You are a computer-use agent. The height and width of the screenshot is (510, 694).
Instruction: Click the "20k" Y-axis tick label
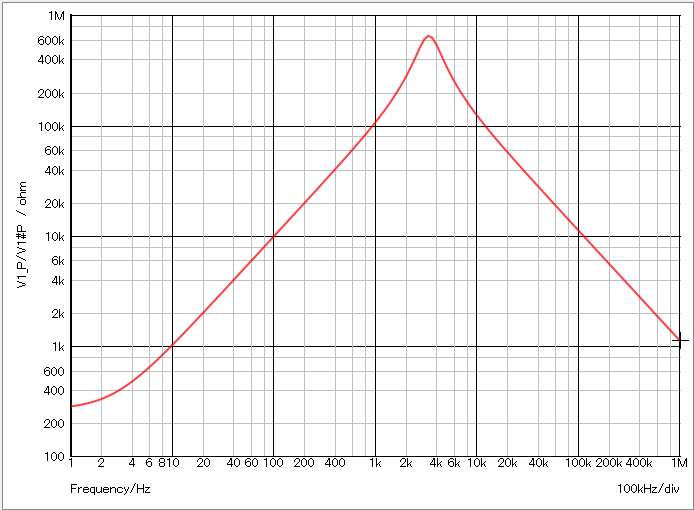click(54, 204)
